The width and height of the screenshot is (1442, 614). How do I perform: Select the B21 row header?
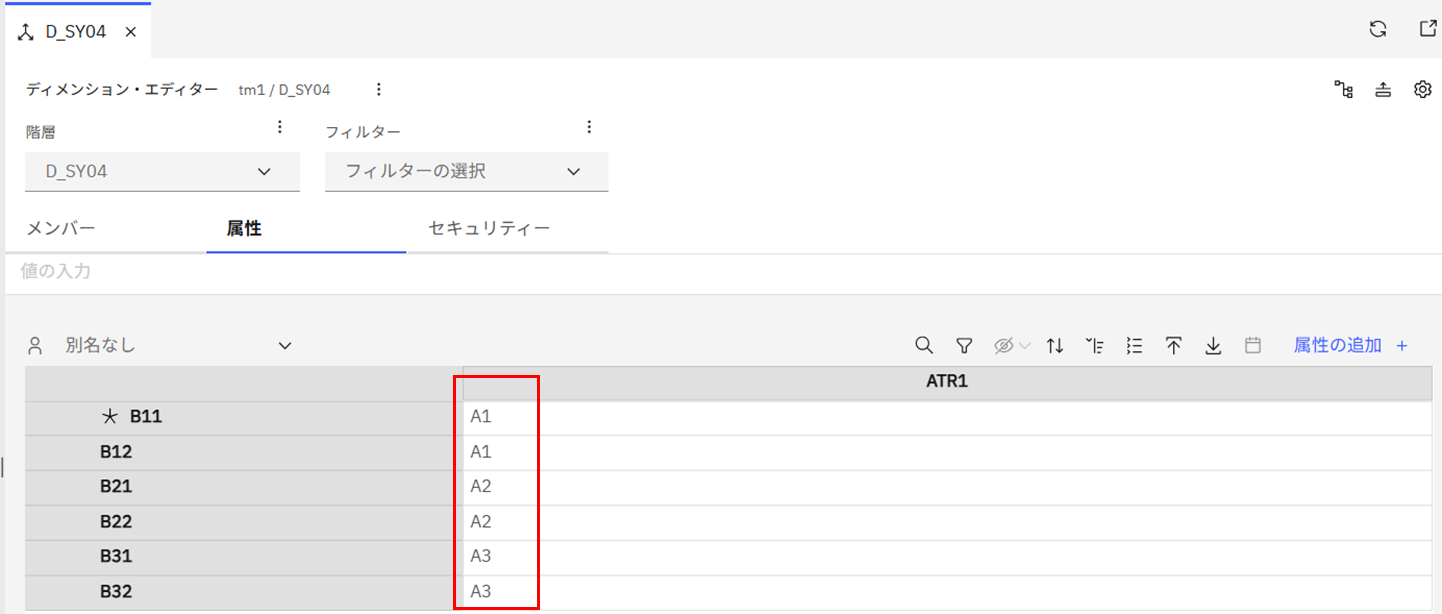(x=243, y=487)
